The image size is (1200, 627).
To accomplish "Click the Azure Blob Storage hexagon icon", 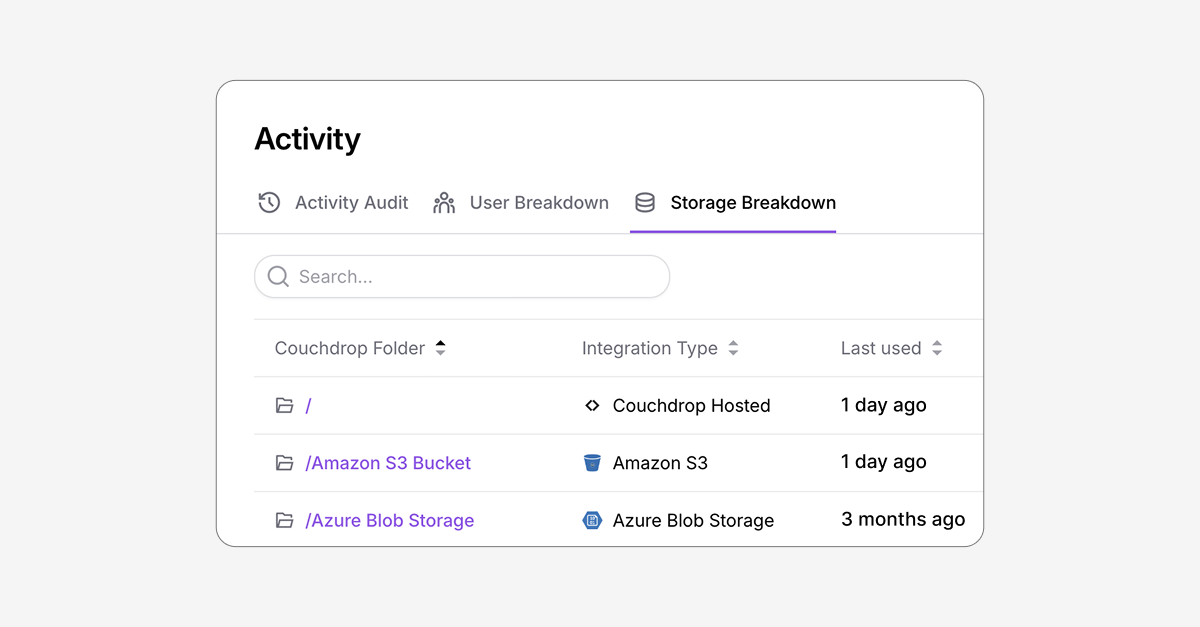I will (x=592, y=520).
